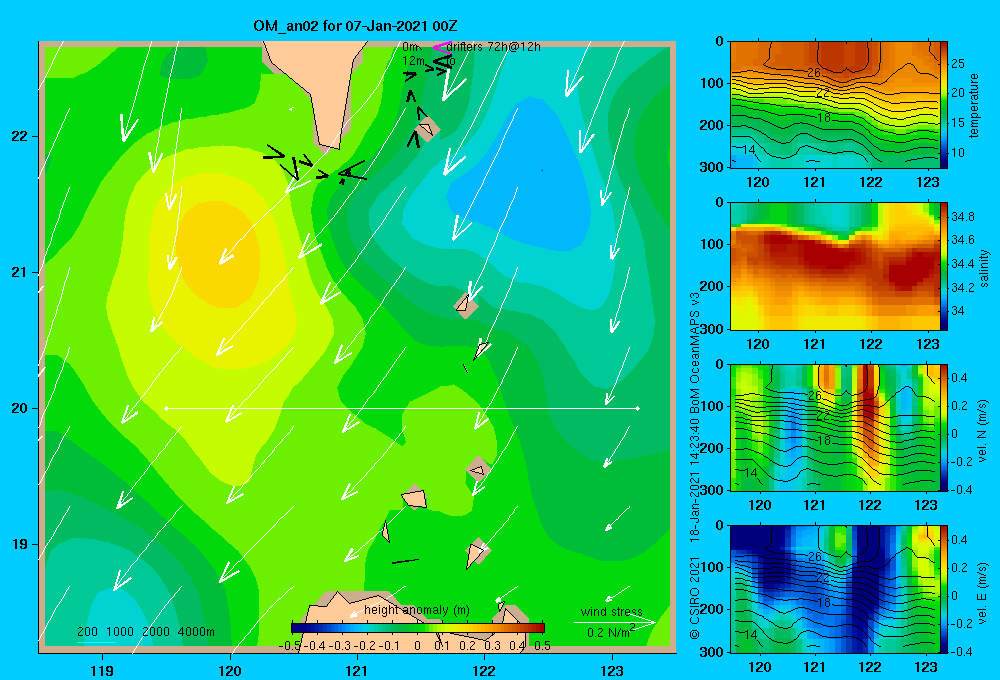
Task: Click the "© CSIRO 2021" copyright text
Action: pyautogui.click(x=695, y=598)
